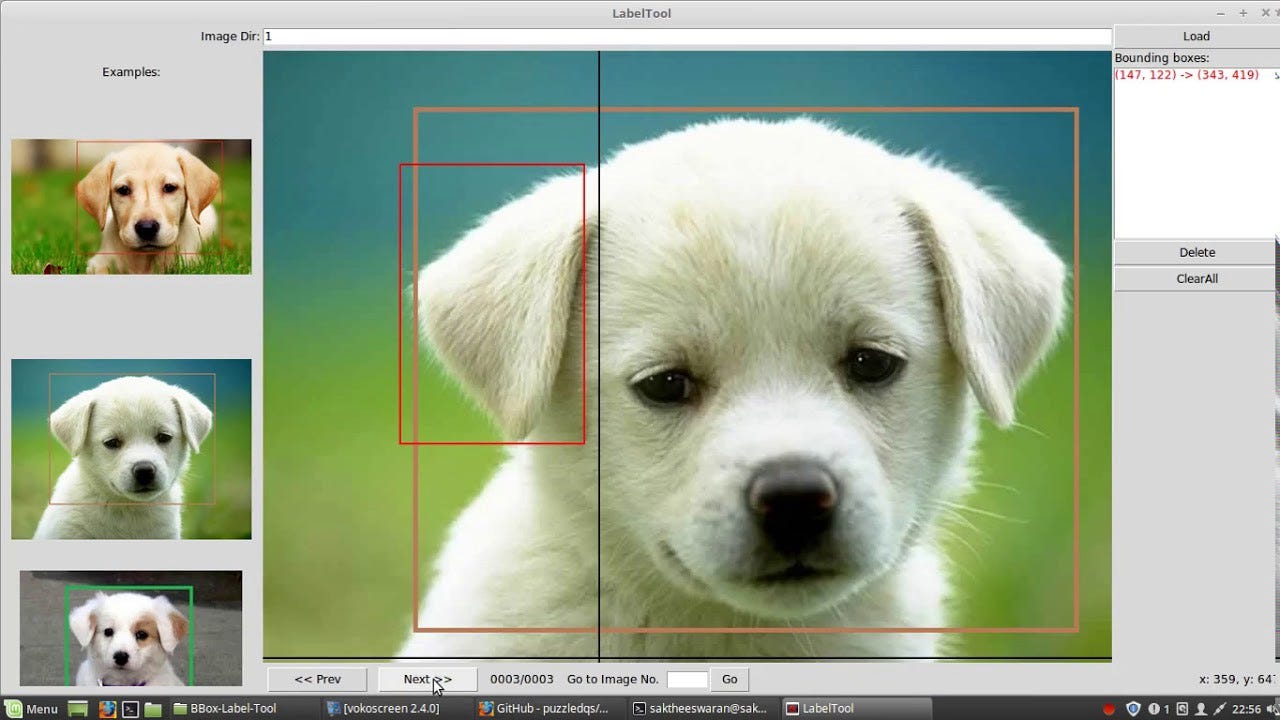Image resolution: width=1280 pixels, height=720 pixels.
Task: Click the Go to Image No. field
Action: [687, 679]
